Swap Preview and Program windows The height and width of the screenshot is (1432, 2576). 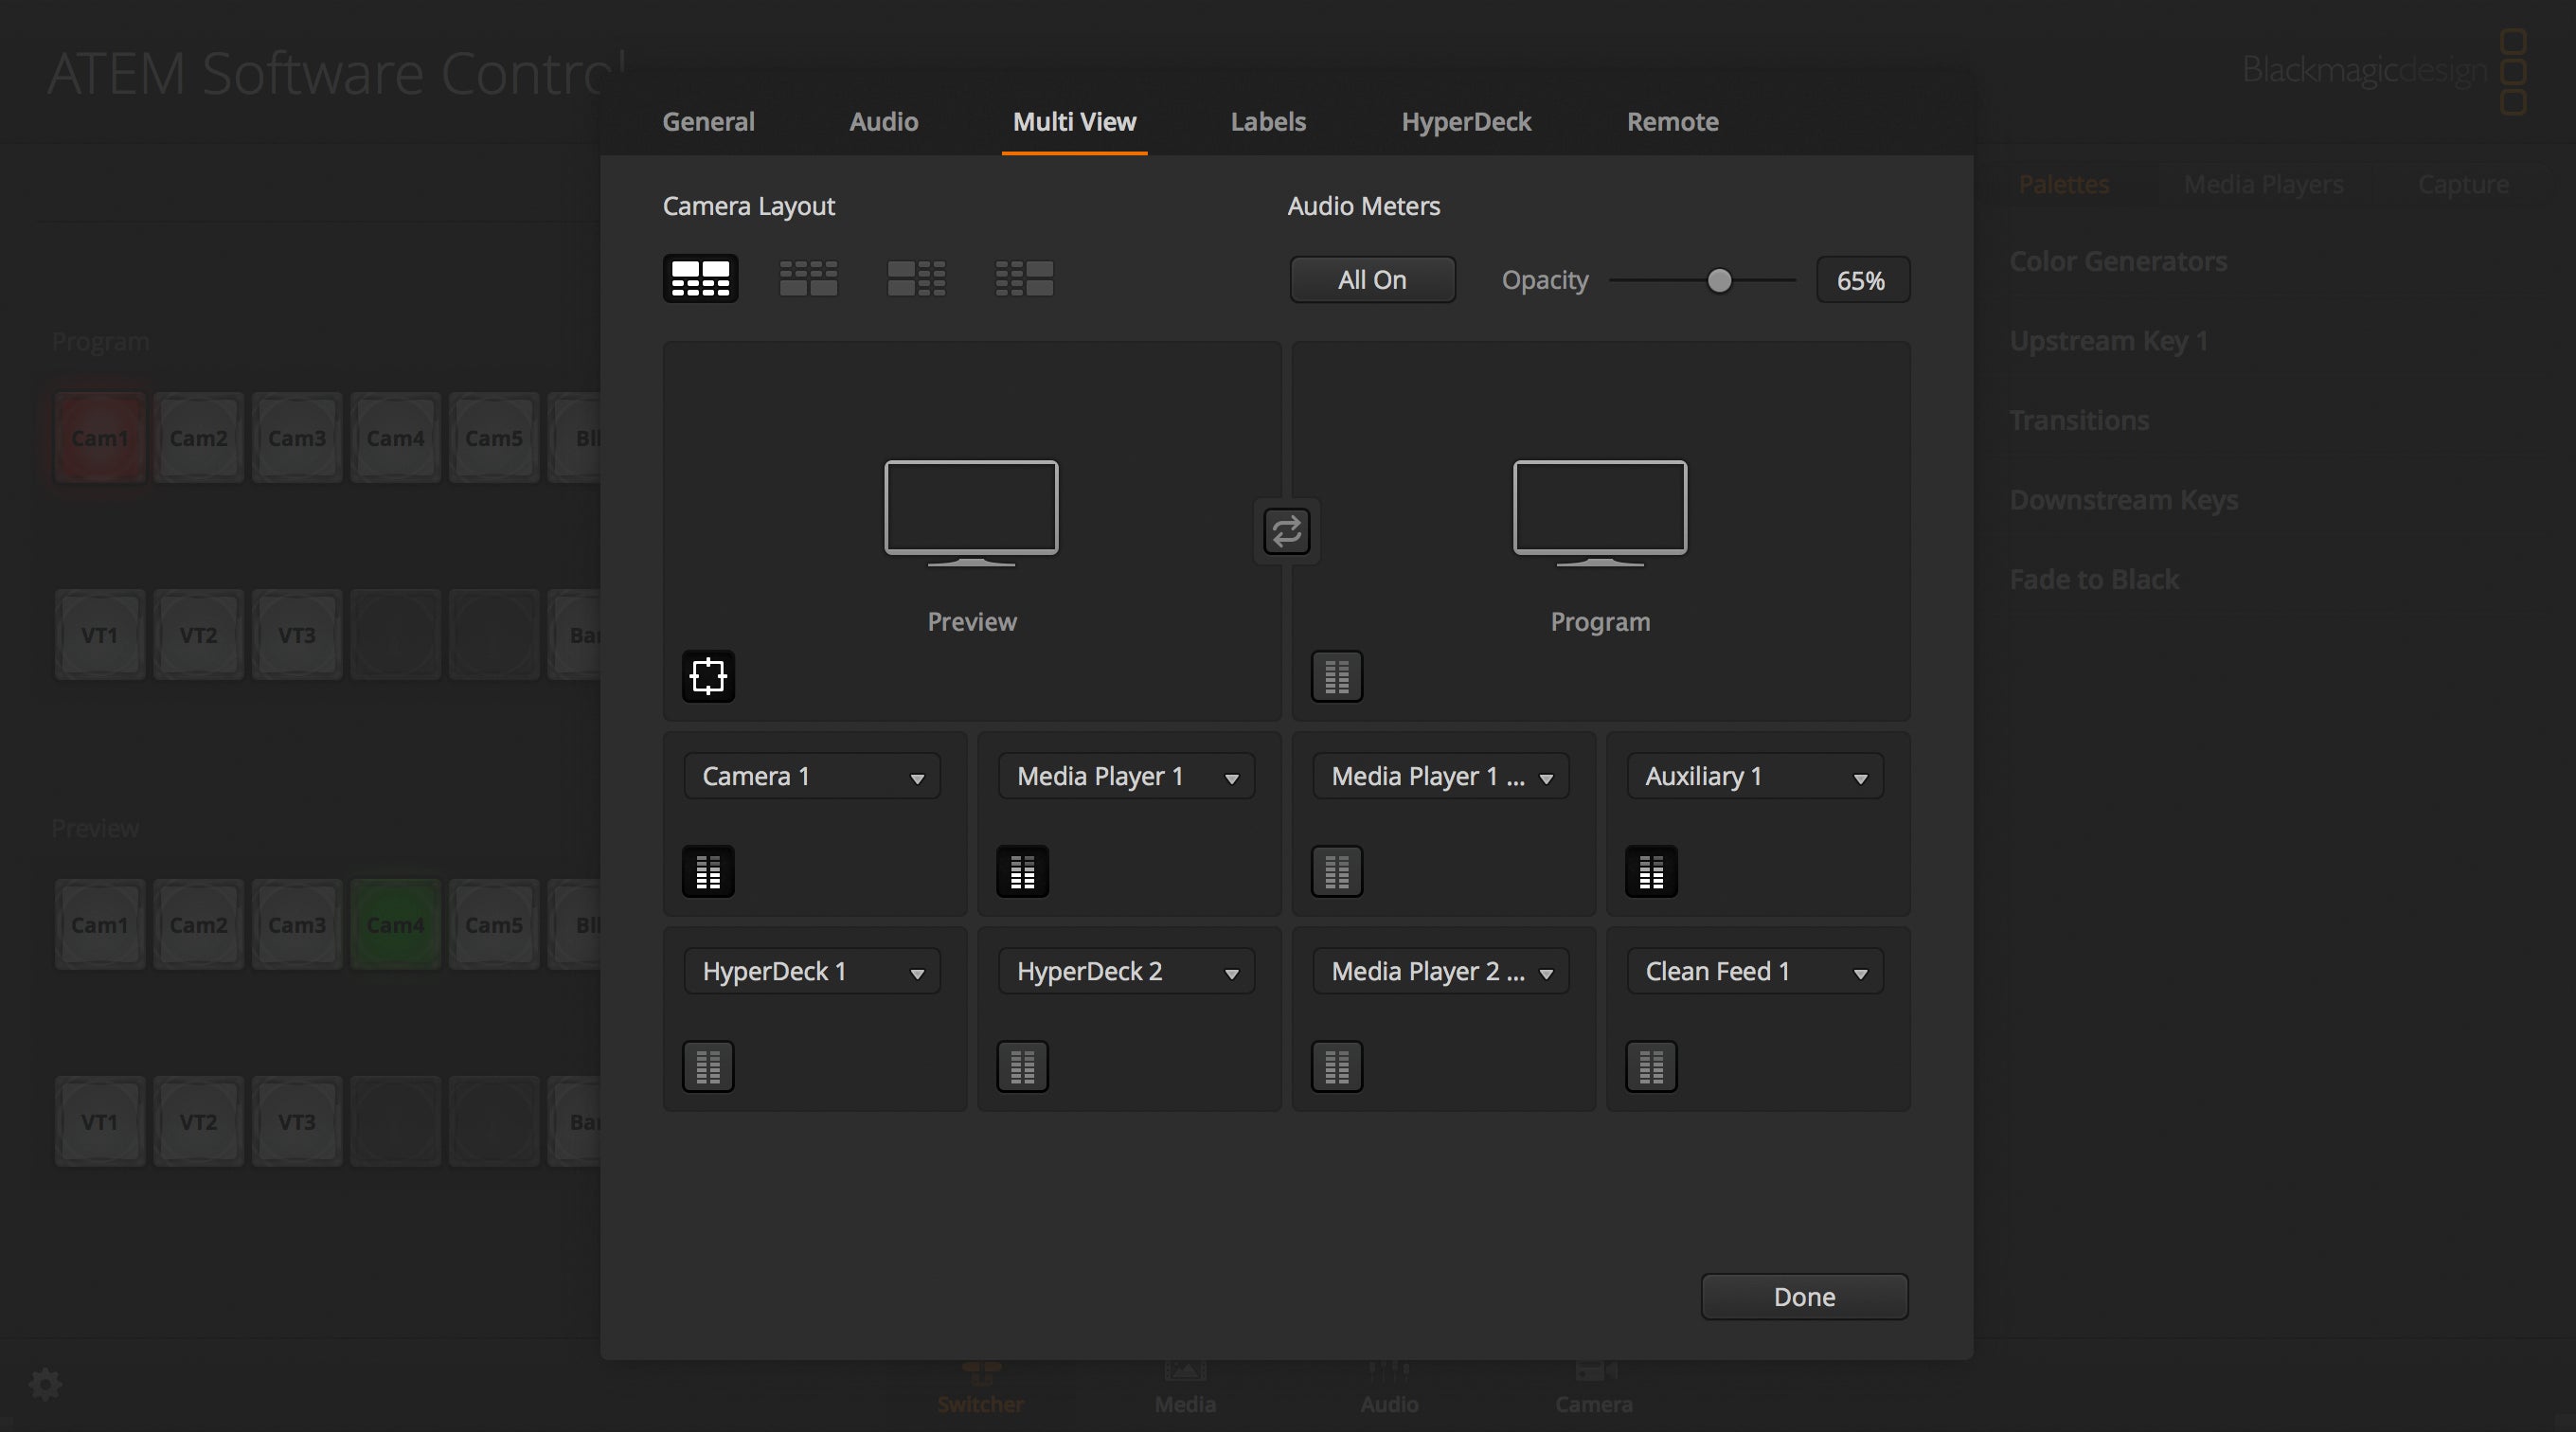1286,531
